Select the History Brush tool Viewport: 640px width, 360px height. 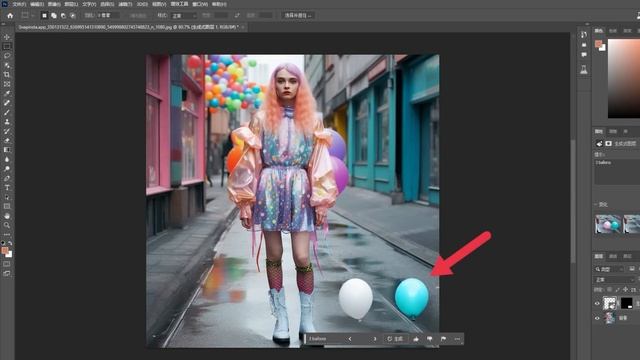point(7,131)
